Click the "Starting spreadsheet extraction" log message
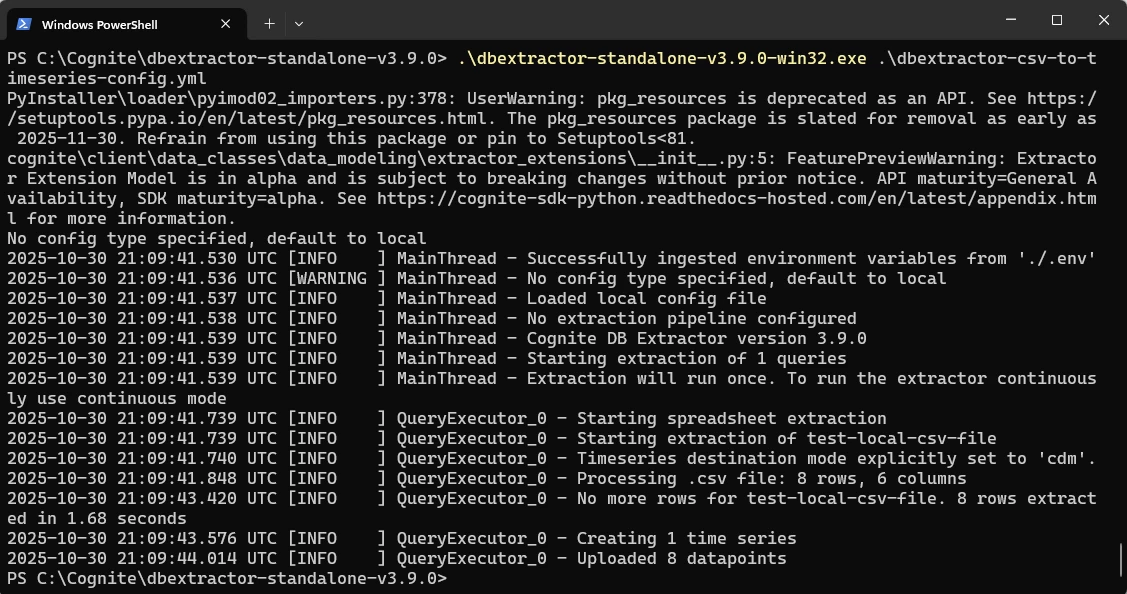The height and width of the screenshot is (594, 1127). 731,418
